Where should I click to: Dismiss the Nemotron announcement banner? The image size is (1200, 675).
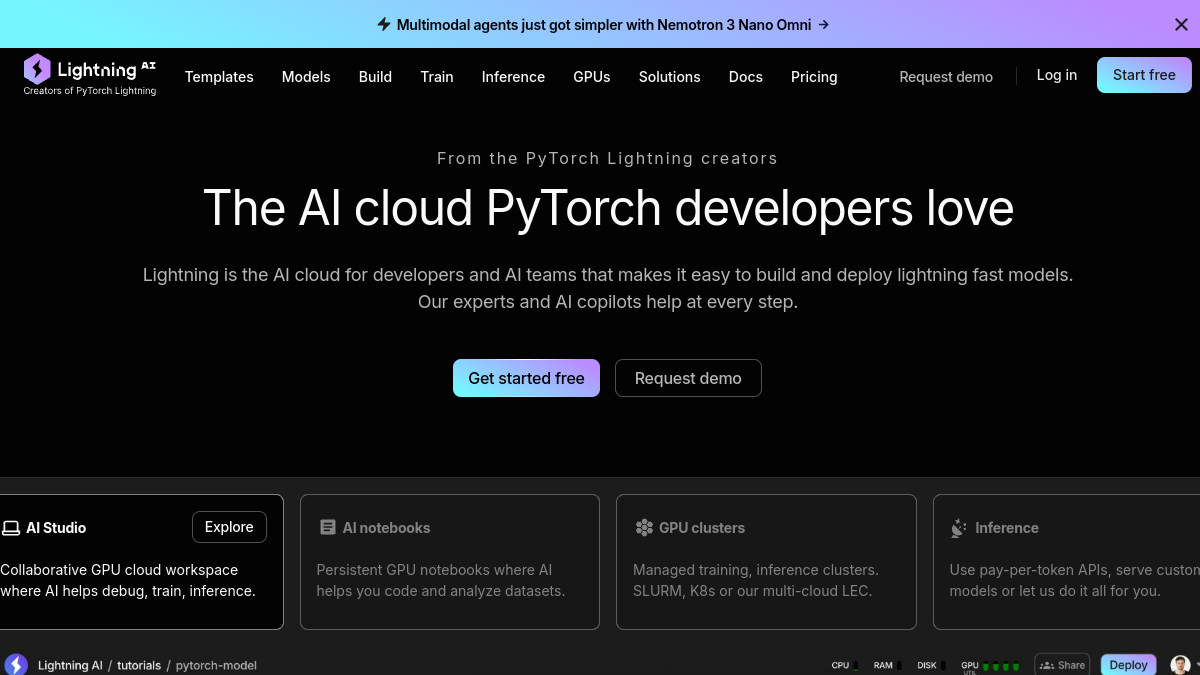coord(1181,25)
